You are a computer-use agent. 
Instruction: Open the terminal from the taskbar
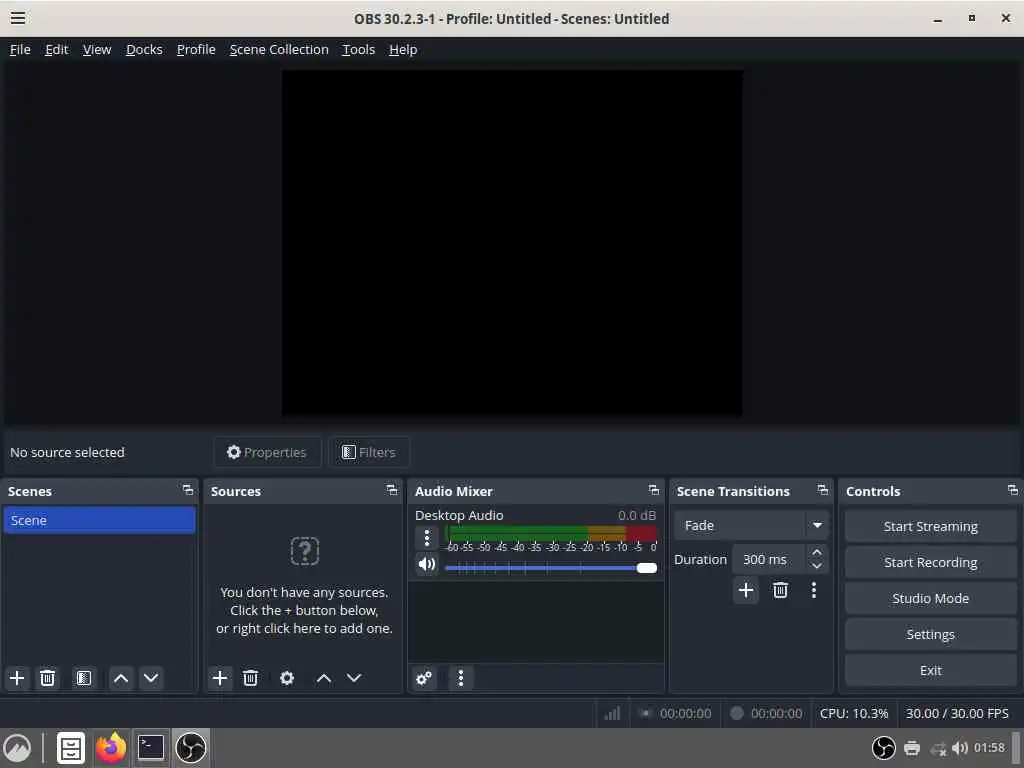[x=150, y=748]
